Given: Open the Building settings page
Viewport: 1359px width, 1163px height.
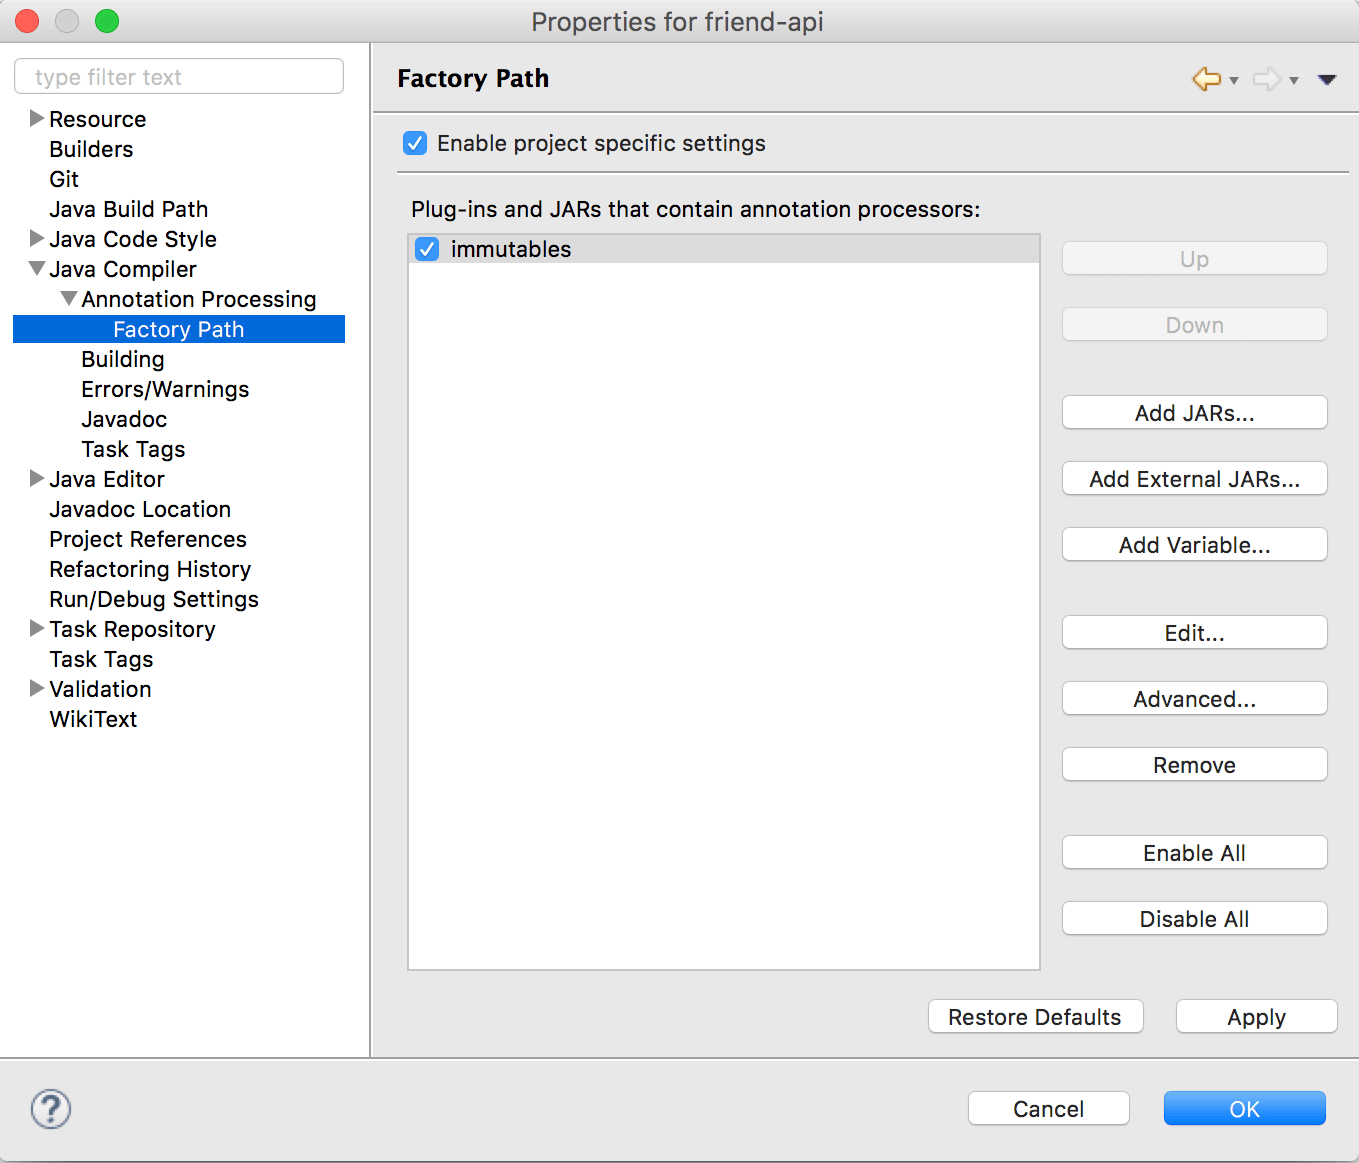Looking at the screenshot, I should (x=122, y=359).
